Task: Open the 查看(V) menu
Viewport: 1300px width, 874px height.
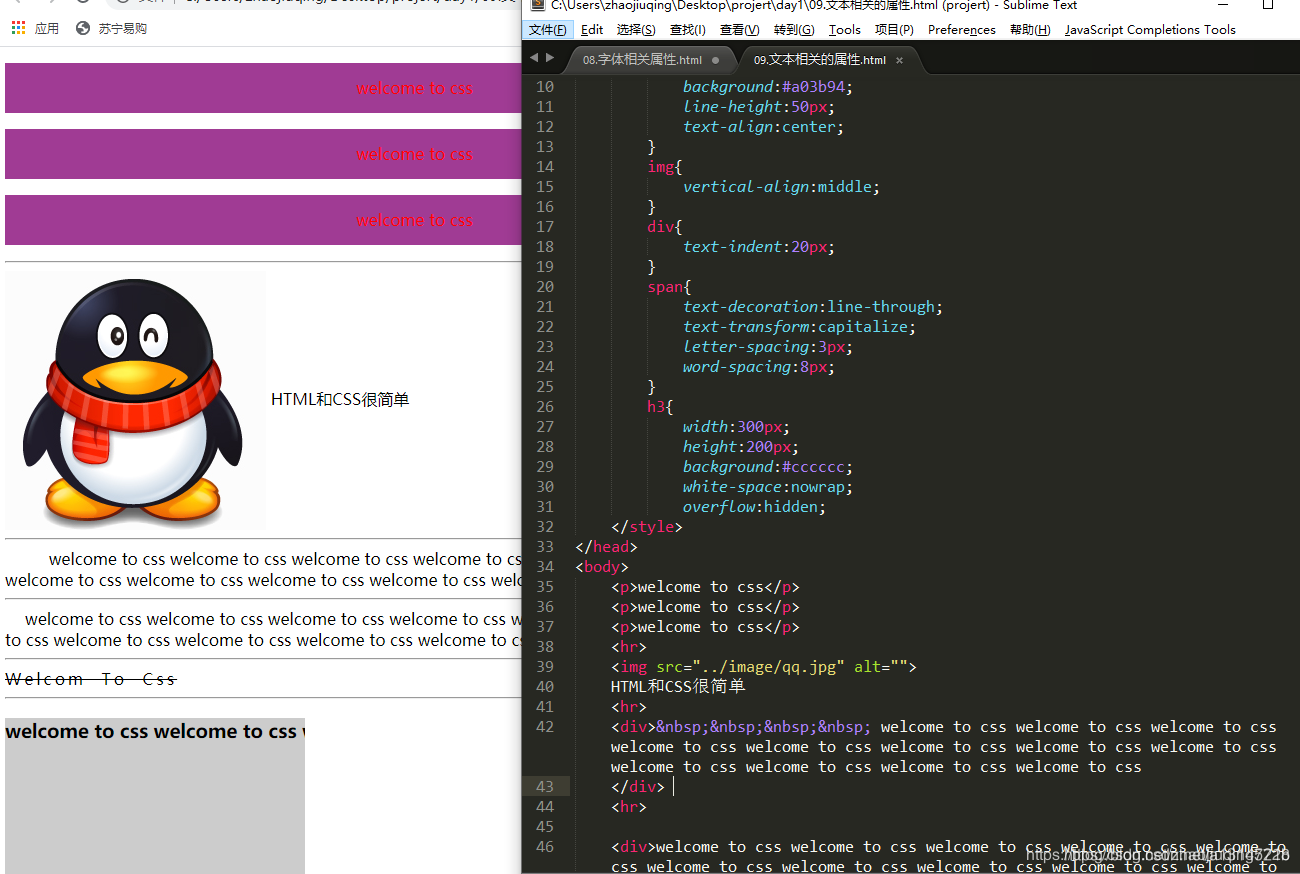Action: (739, 30)
